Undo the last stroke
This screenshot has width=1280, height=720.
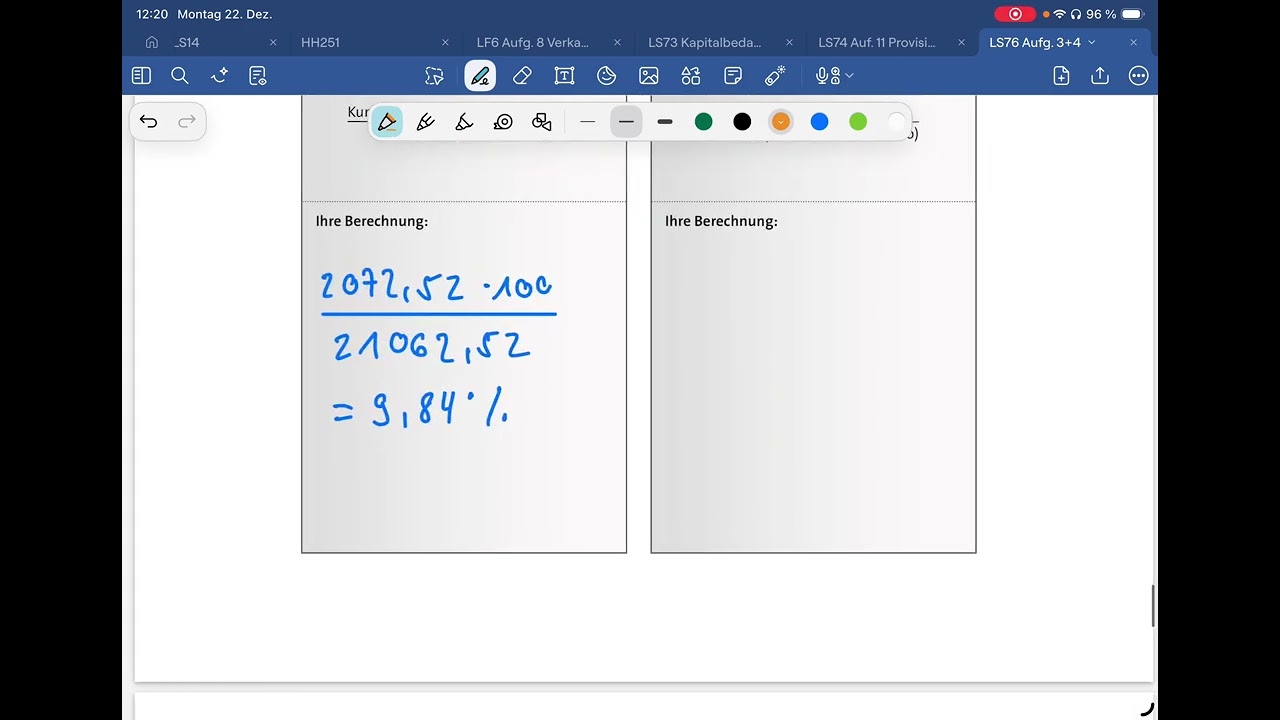[x=149, y=122]
